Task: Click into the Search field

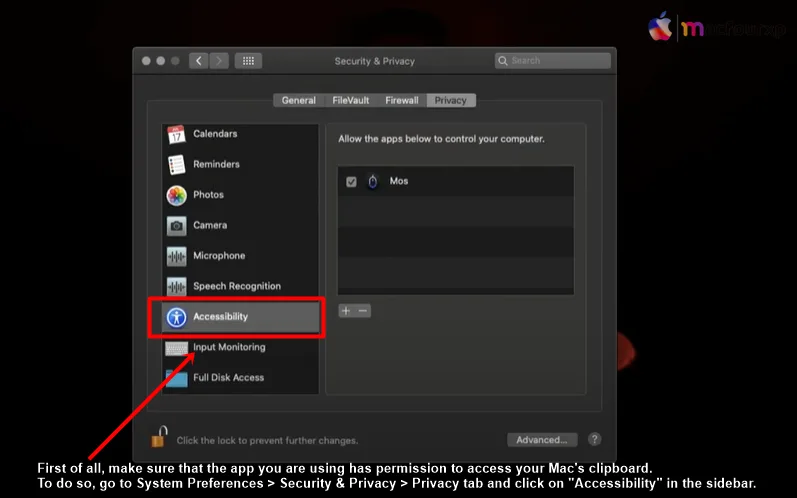Action: coord(553,60)
